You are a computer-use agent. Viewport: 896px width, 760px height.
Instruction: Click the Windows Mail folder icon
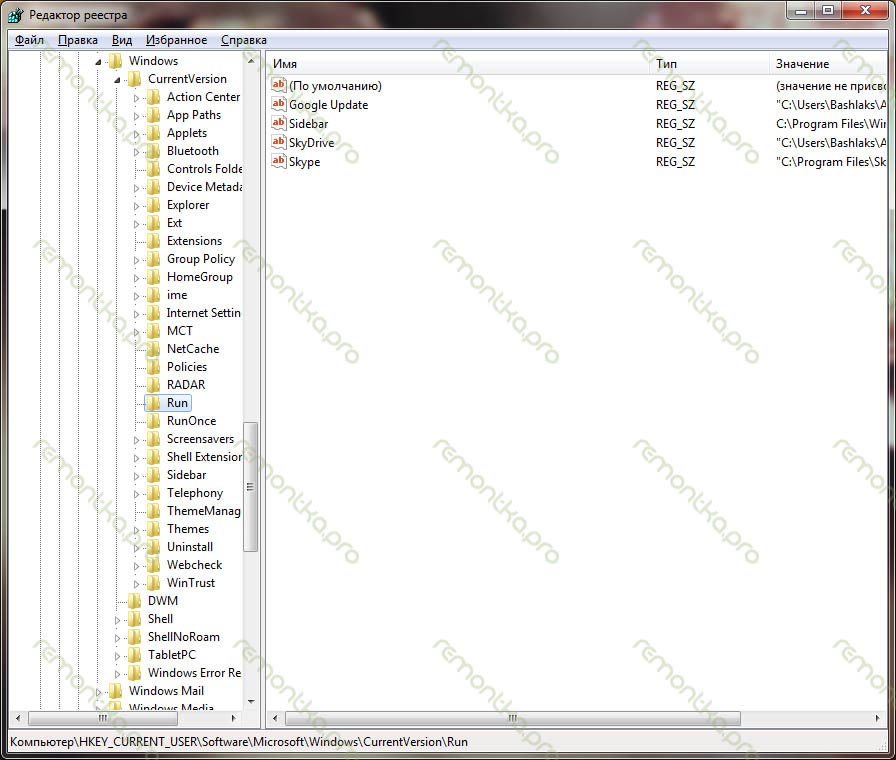point(115,691)
